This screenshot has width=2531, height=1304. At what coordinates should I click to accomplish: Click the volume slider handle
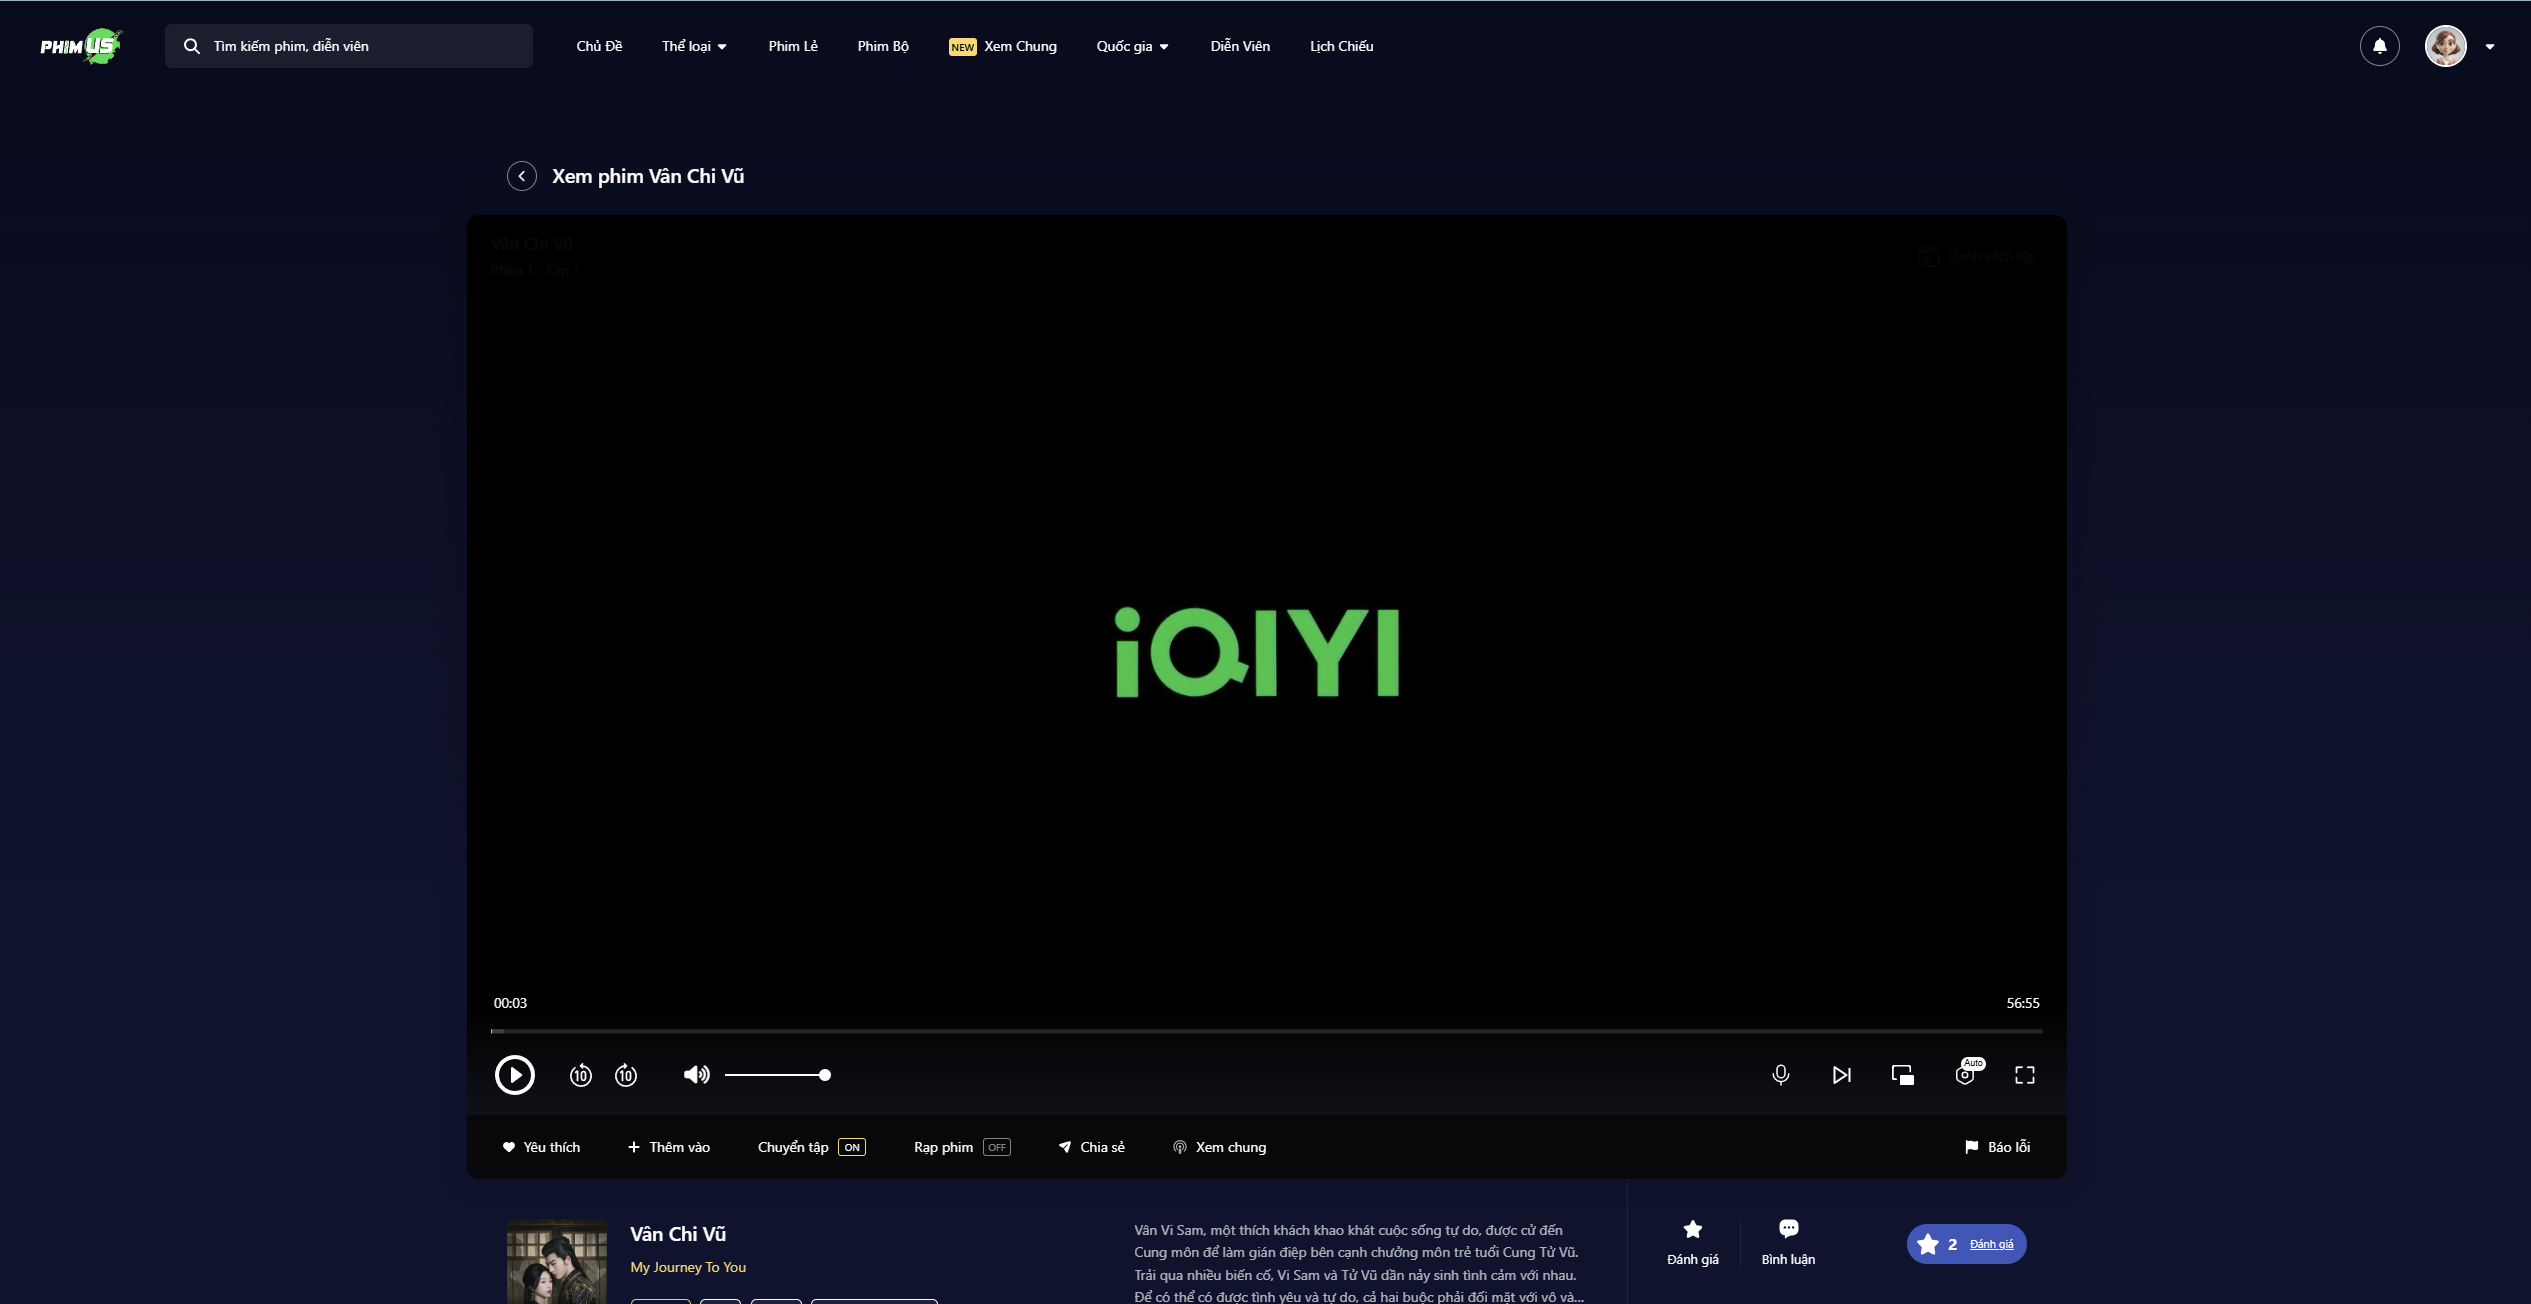click(825, 1075)
